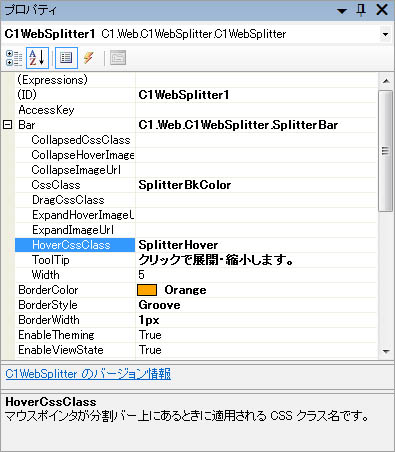Switch to Categorized view icon
This screenshot has width=395, height=452.
[14, 58]
